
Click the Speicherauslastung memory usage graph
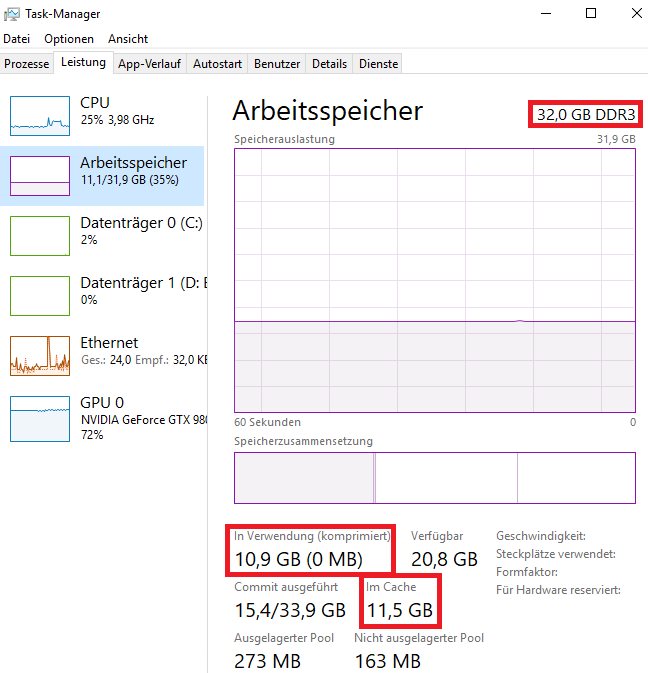pos(435,281)
